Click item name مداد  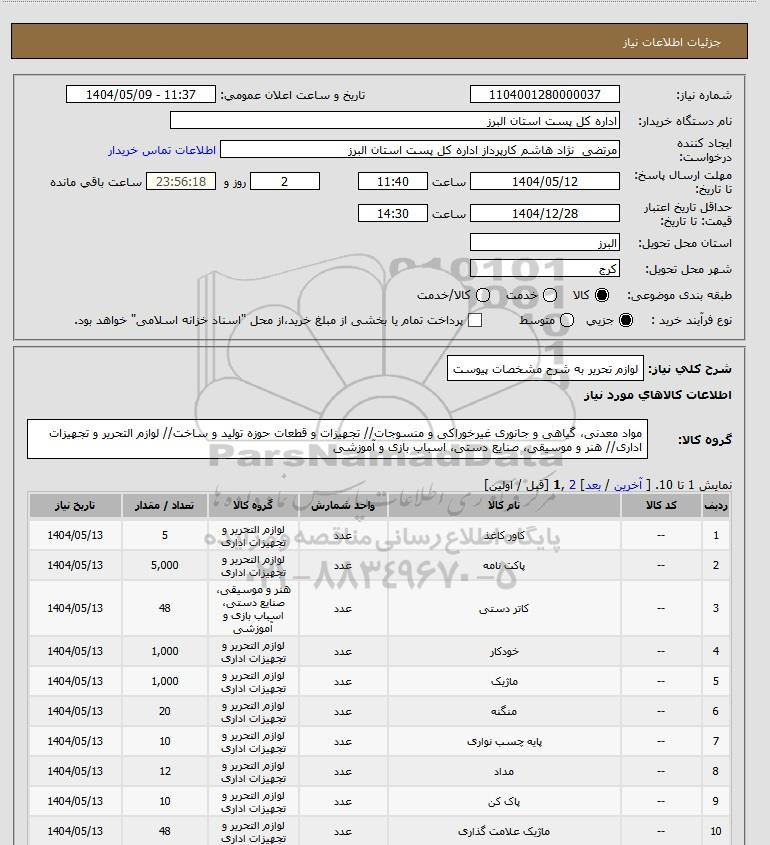[504, 772]
